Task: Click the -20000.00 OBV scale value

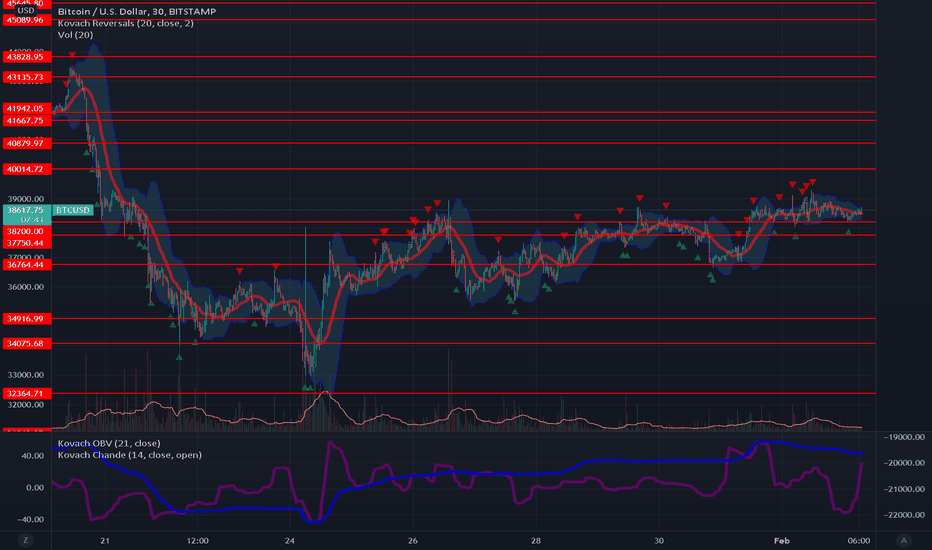Action: point(904,463)
